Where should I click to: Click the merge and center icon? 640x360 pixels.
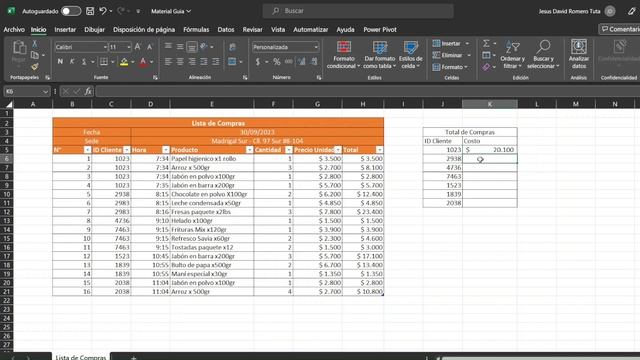click(x=232, y=62)
